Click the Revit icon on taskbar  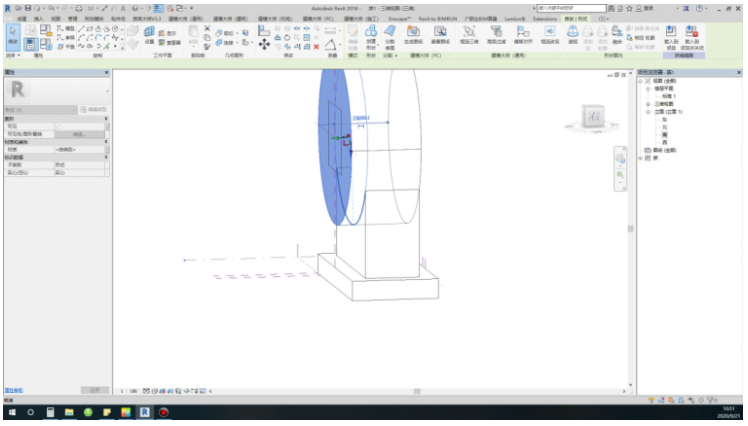point(145,412)
